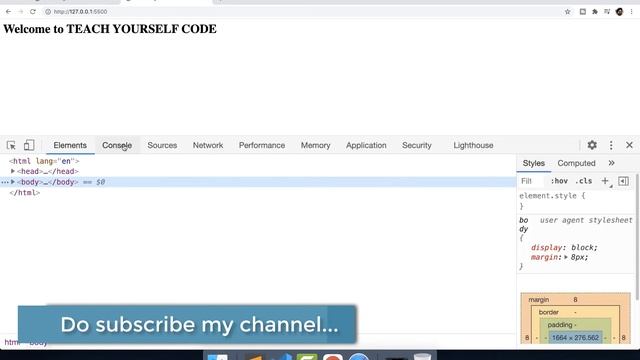
Task: Expand the body element node
Action: 13,182
